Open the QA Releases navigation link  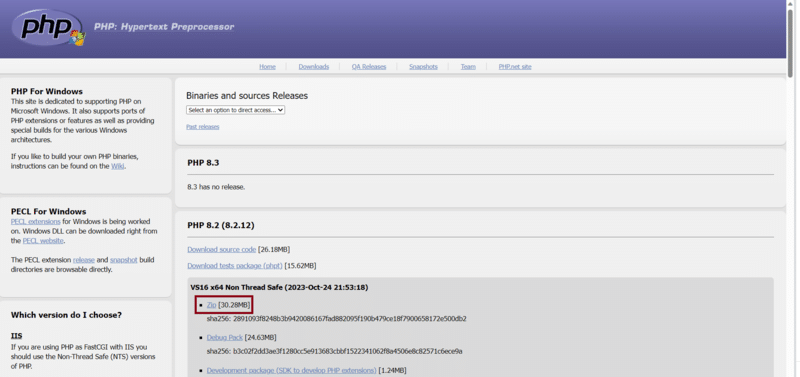click(x=368, y=67)
